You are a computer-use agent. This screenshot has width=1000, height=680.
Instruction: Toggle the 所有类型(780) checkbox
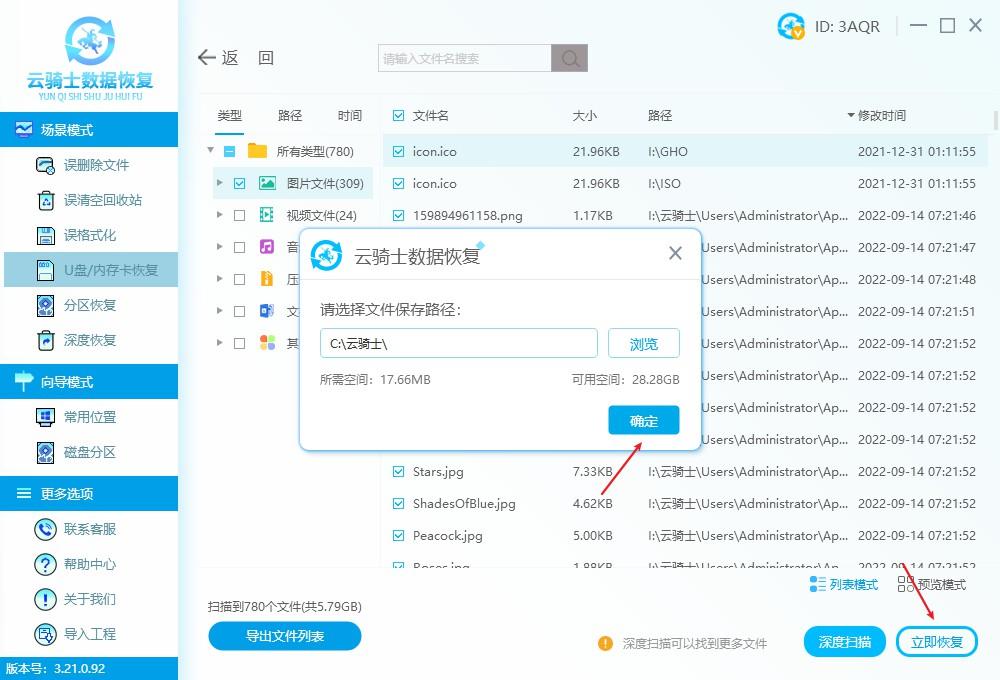click(x=230, y=152)
